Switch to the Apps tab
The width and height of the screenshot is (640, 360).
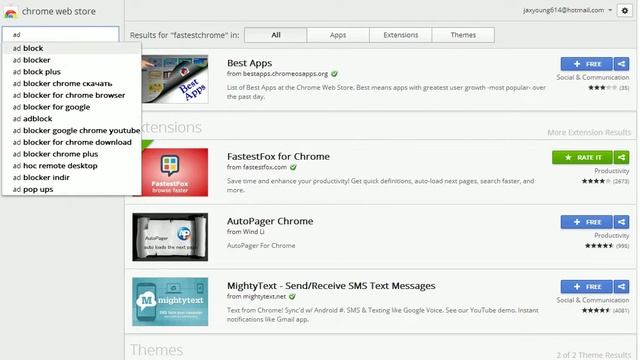338,35
